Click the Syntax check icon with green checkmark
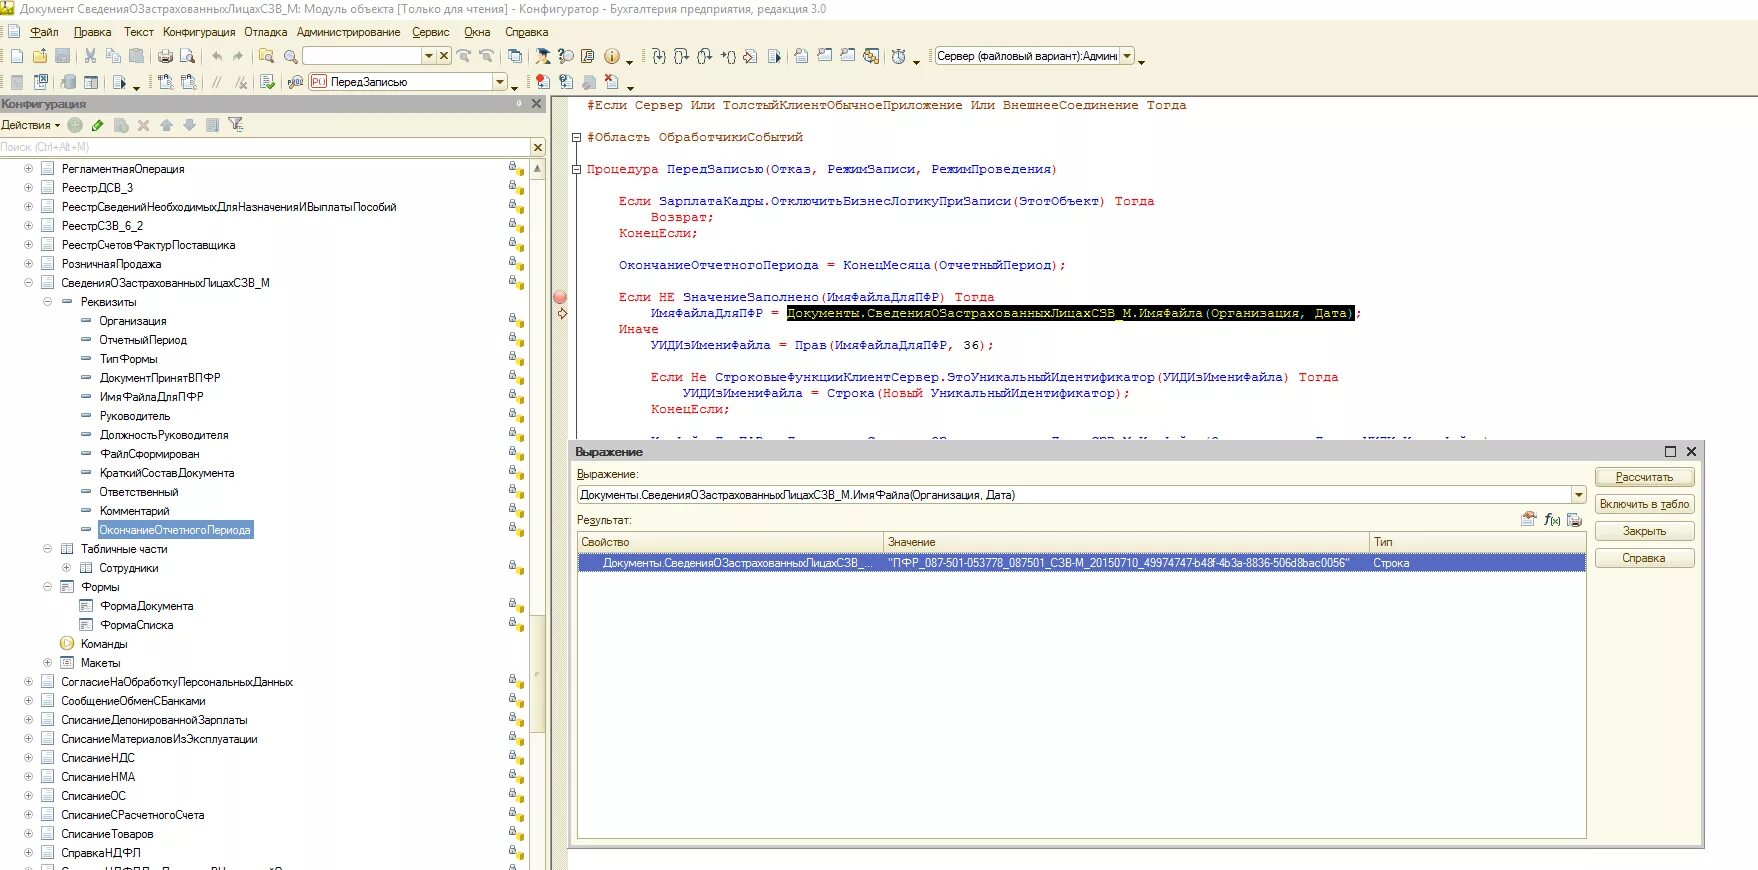The image size is (1758, 870). click(267, 82)
